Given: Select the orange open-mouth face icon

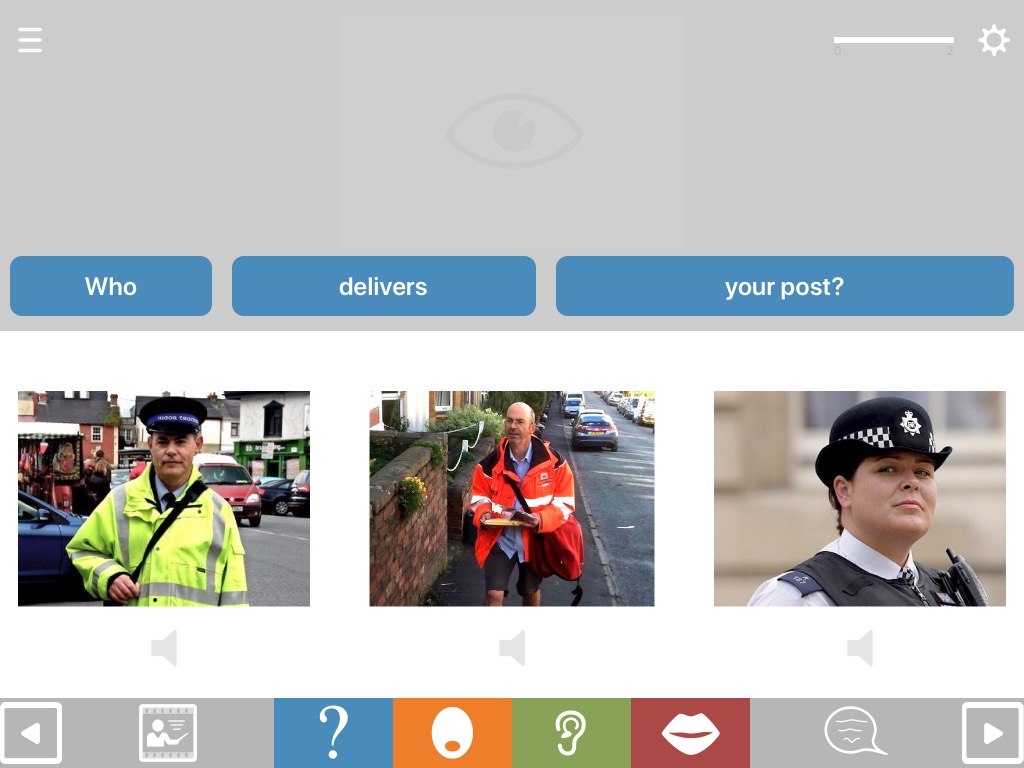Looking at the screenshot, I should (x=453, y=733).
